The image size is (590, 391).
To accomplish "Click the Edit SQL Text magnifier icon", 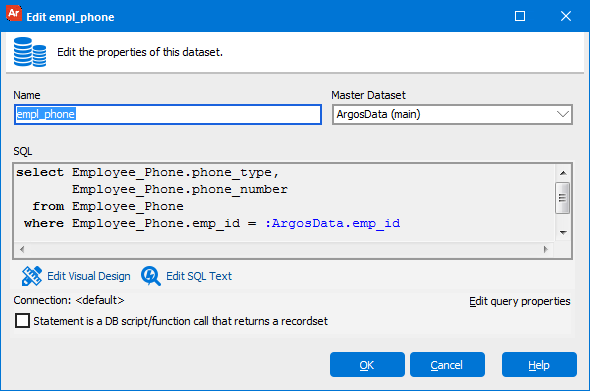I will pyautogui.click(x=151, y=276).
